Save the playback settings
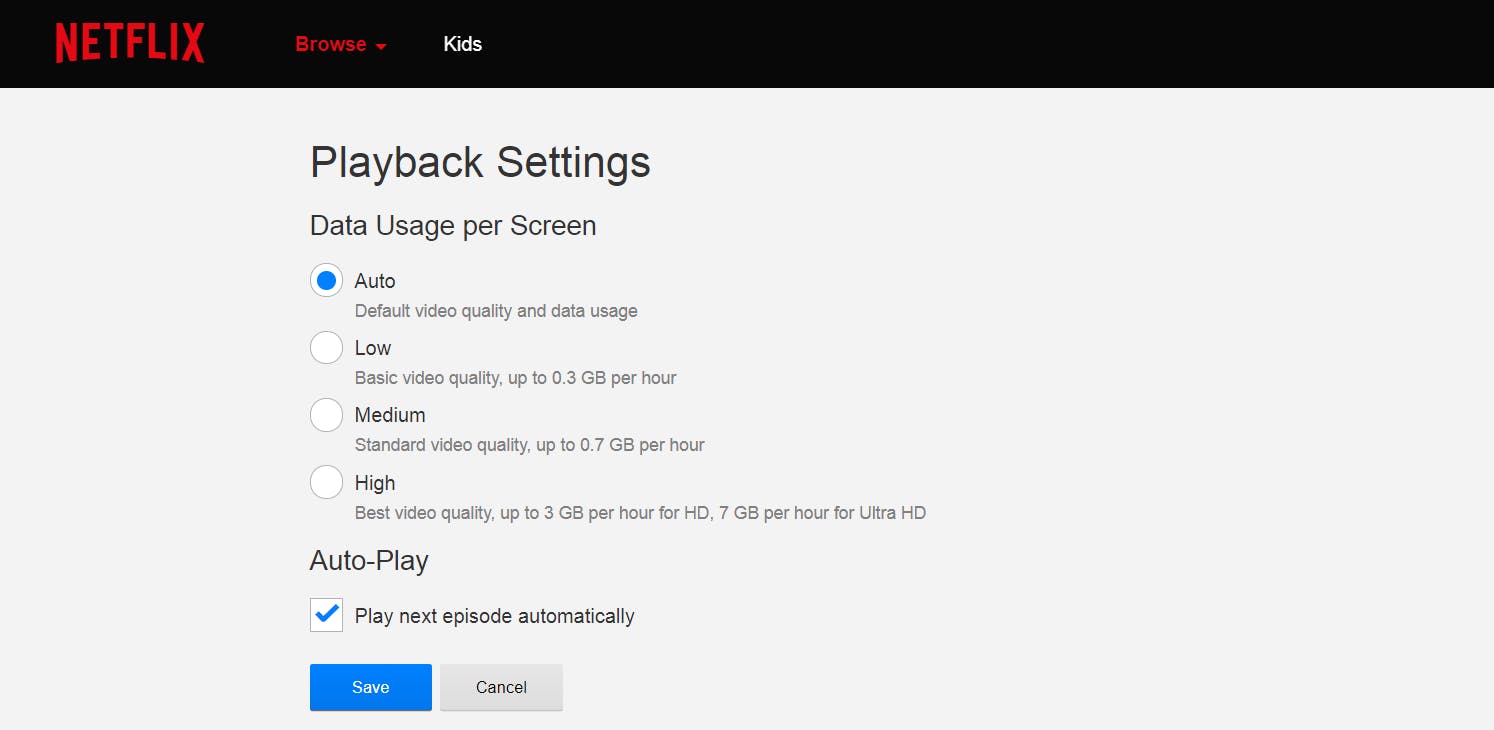Viewport: 1494px width, 730px height. click(x=371, y=687)
